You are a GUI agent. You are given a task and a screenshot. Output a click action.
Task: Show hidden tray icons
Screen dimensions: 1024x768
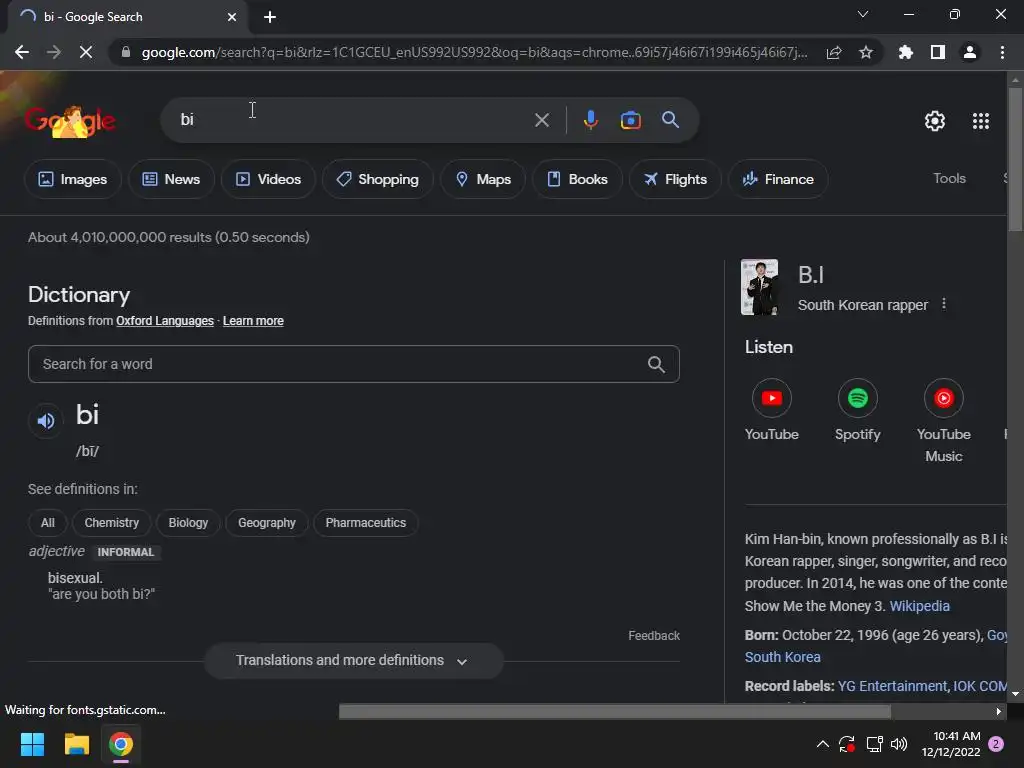click(823, 744)
